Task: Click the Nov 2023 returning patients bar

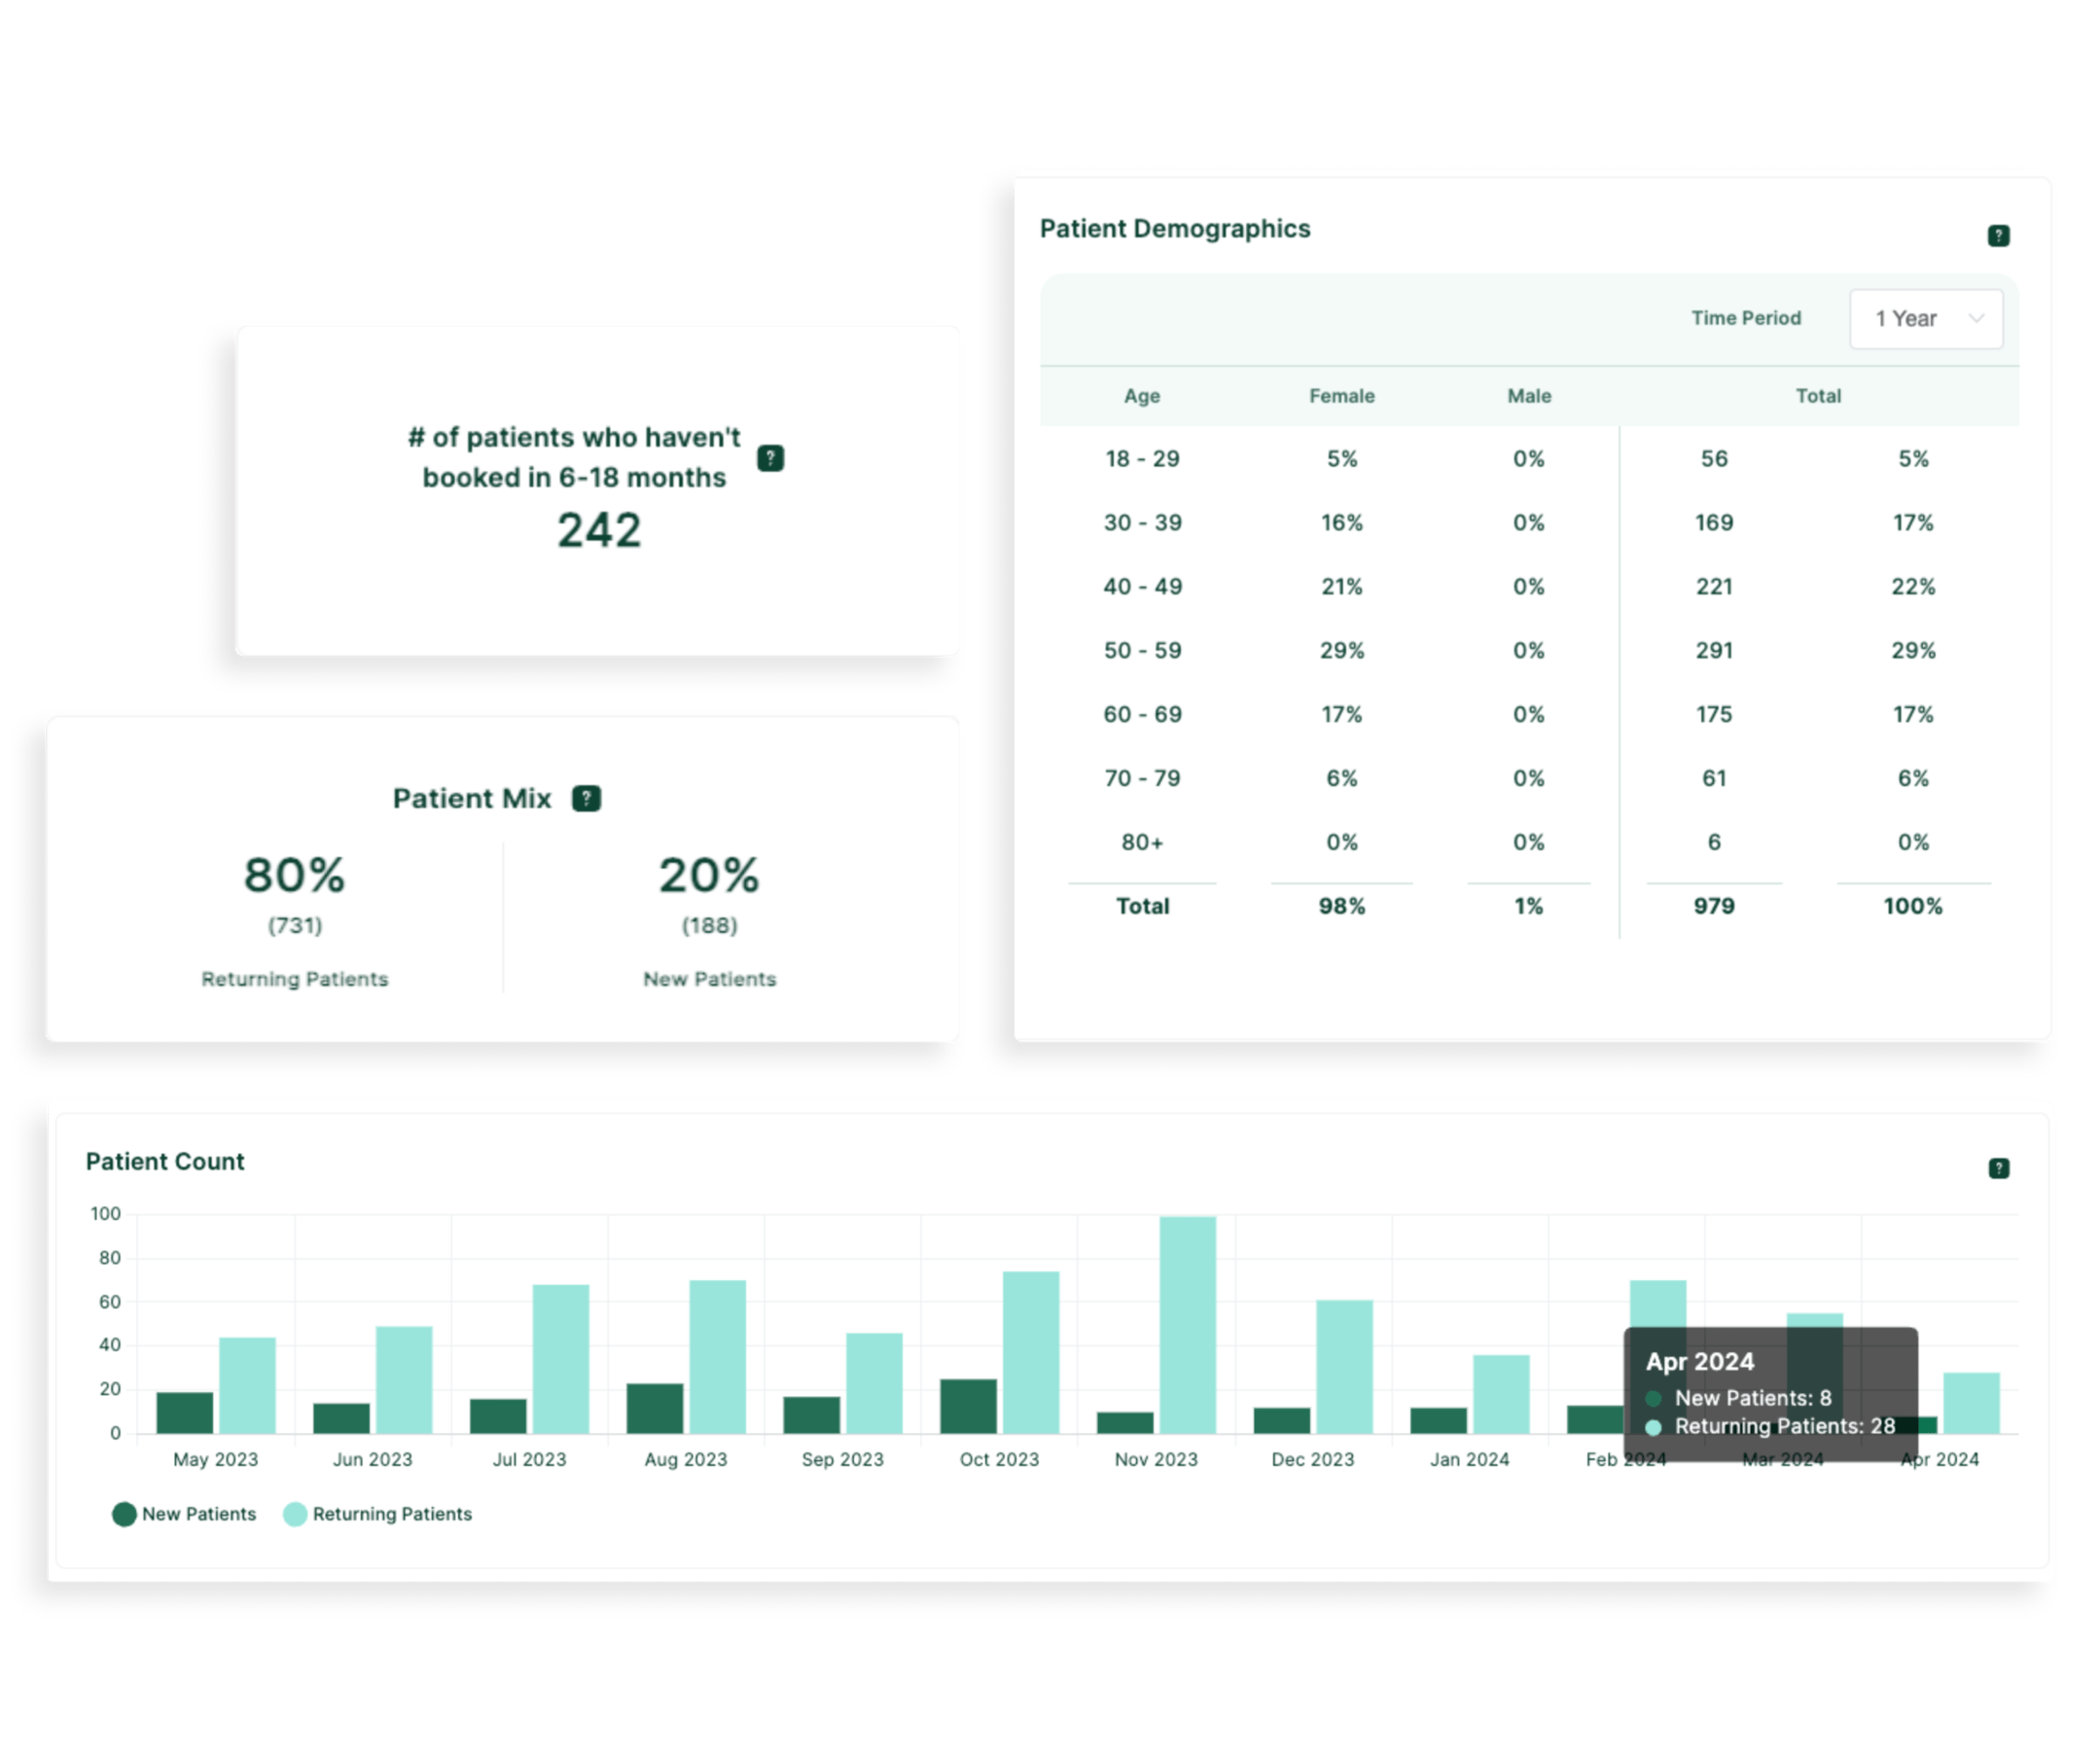Action: coord(1188,1325)
